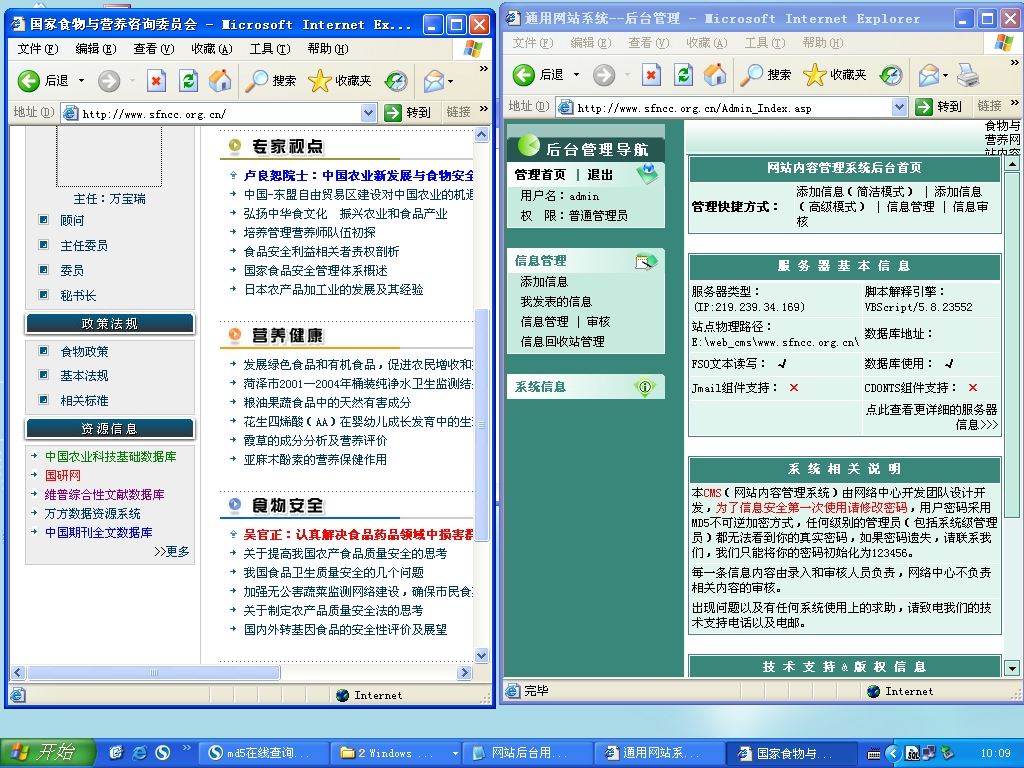Open 编辑(E) menu in admin IE window
The image size is (1024, 768).
(x=591, y=42)
